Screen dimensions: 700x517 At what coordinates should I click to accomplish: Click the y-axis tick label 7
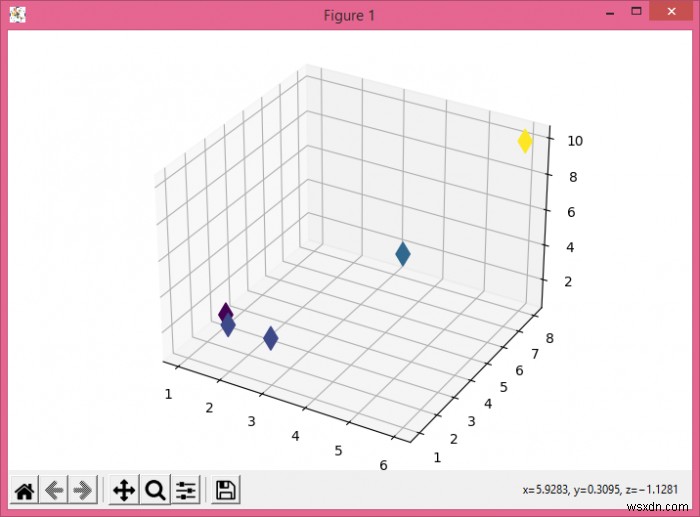point(535,354)
